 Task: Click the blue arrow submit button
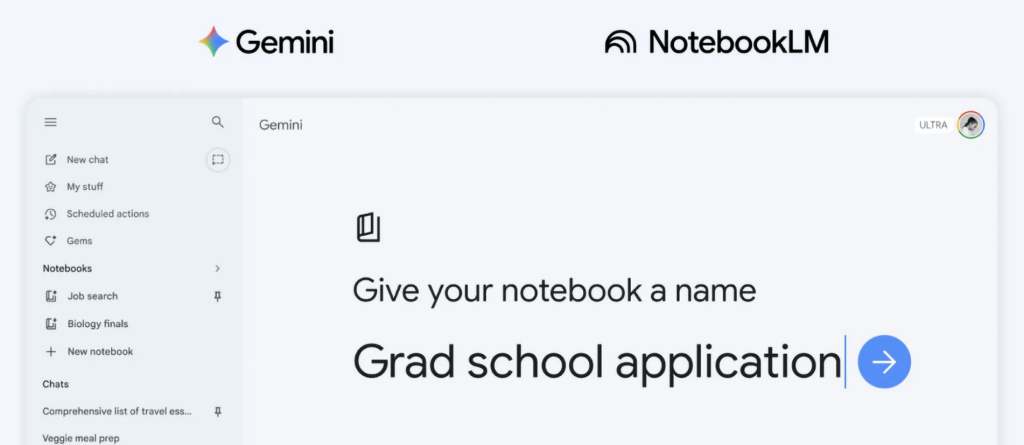(884, 361)
